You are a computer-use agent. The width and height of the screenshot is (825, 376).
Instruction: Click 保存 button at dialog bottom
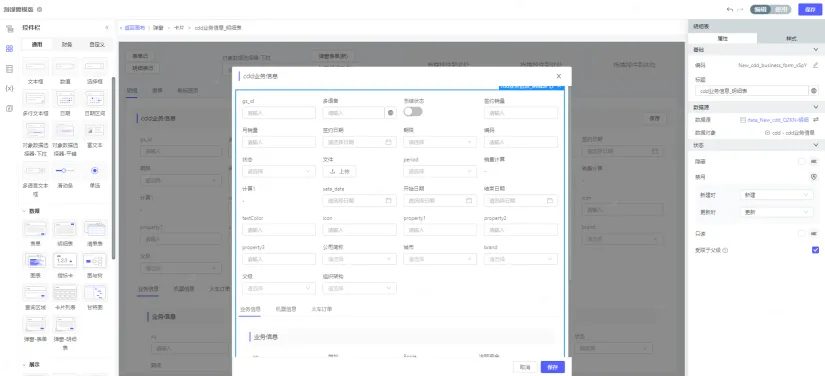point(552,367)
